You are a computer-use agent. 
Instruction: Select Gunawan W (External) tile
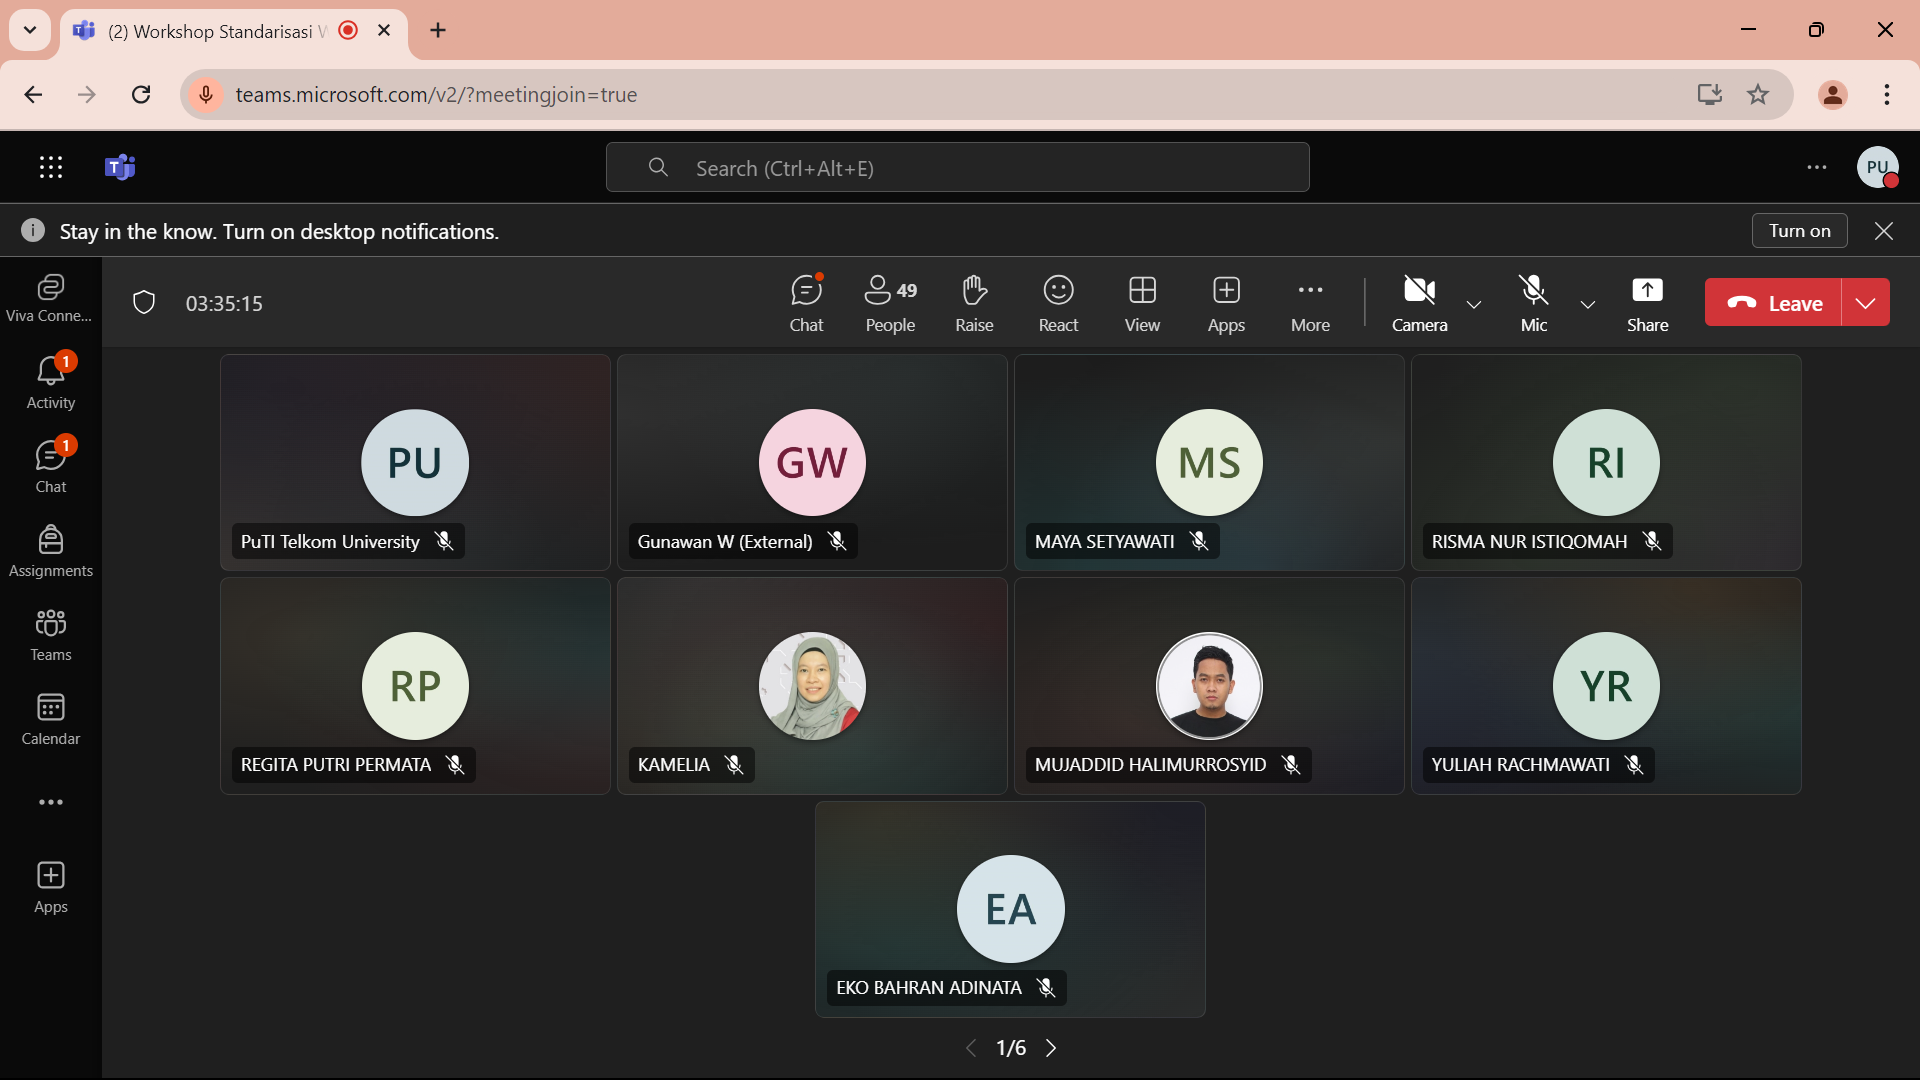coord(812,462)
